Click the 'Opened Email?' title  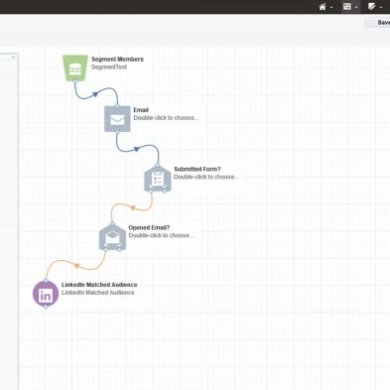click(x=149, y=227)
